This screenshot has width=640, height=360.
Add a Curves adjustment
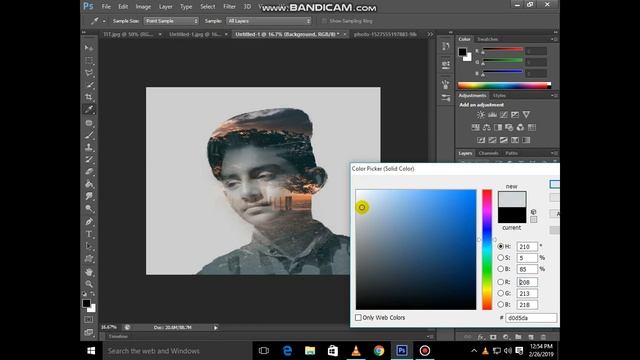click(x=504, y=115)
